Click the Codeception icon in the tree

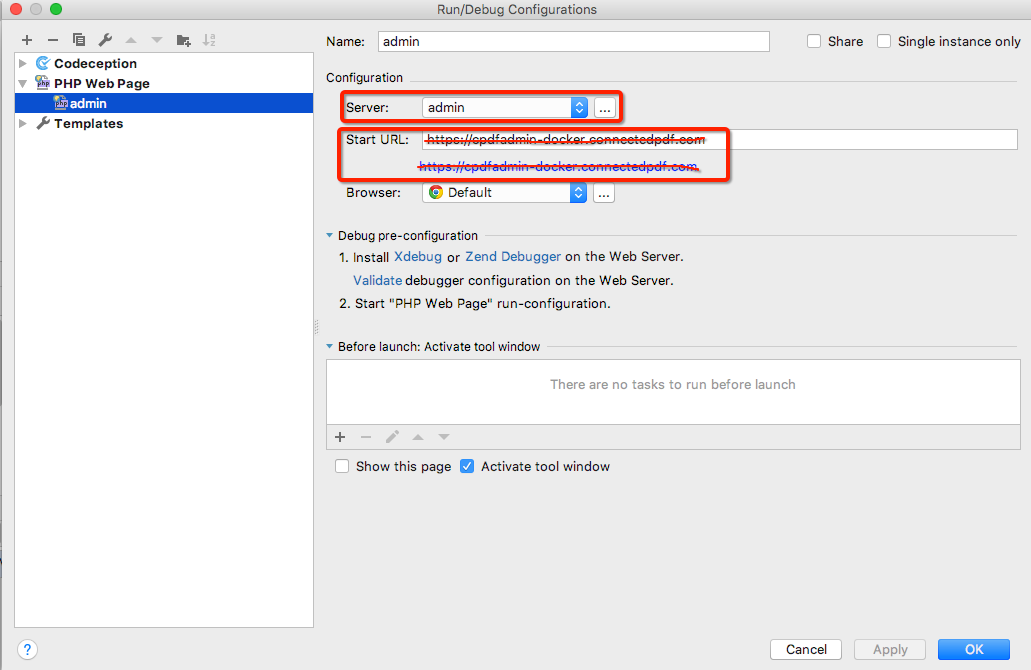(43, 63)
